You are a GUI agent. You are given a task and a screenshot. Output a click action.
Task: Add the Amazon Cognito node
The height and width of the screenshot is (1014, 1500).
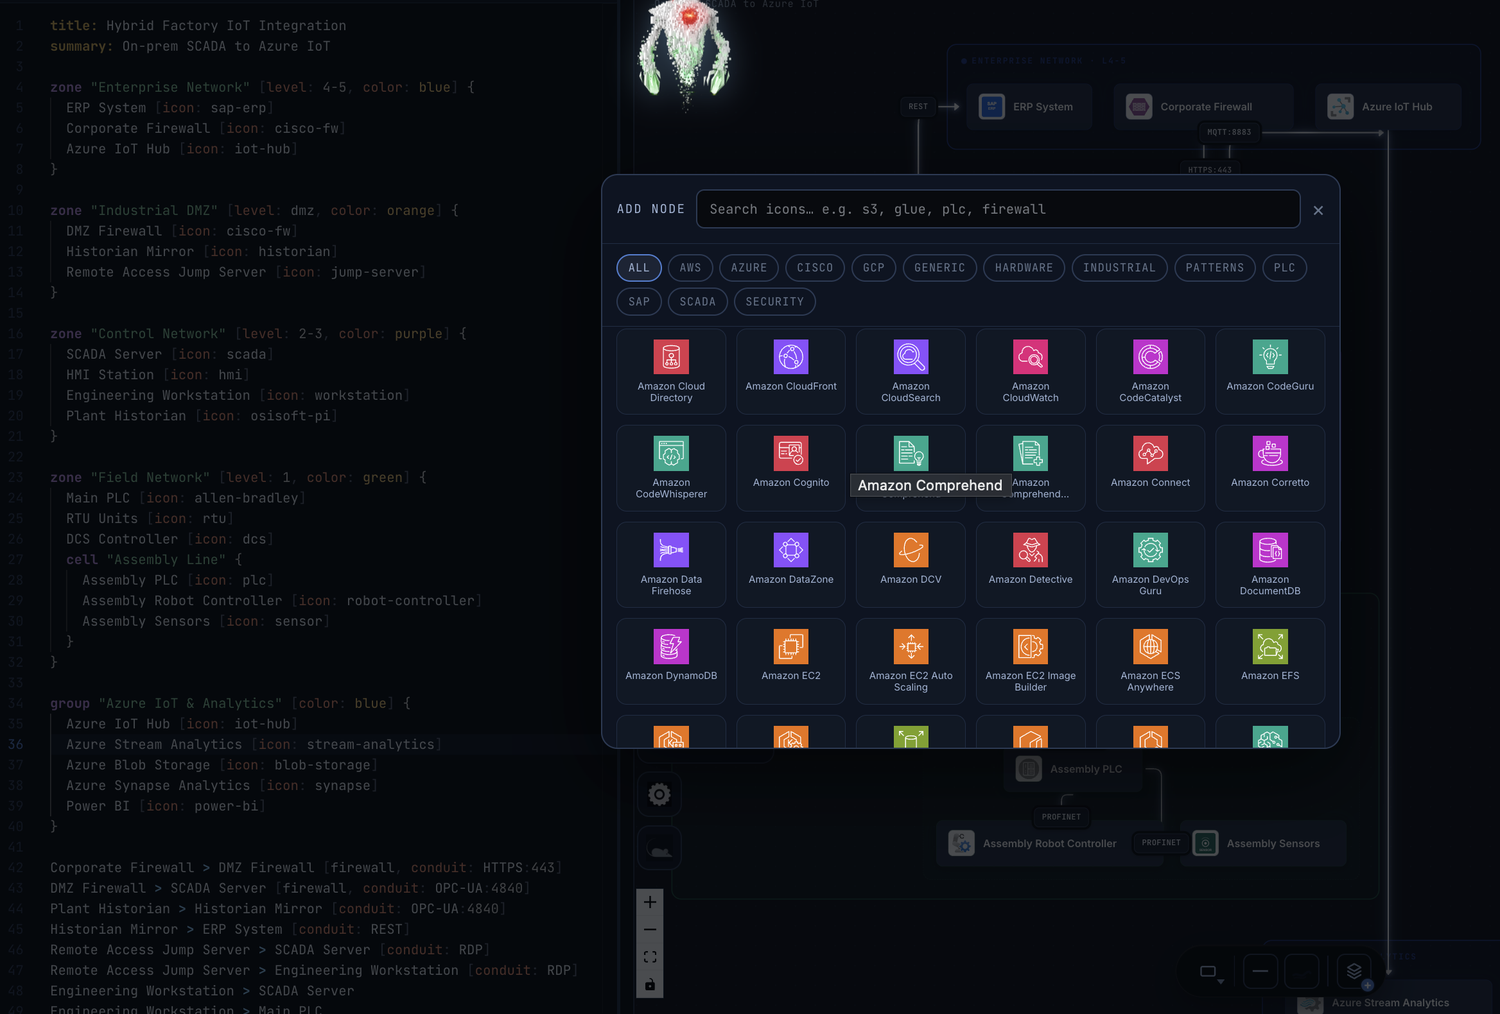click(791, 468)
